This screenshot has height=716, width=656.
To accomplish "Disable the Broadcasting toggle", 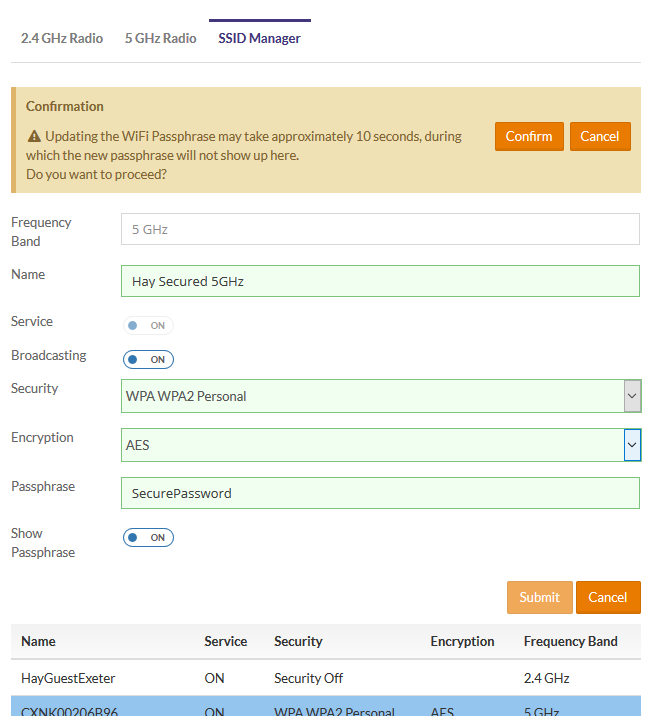I will [148, 360].
